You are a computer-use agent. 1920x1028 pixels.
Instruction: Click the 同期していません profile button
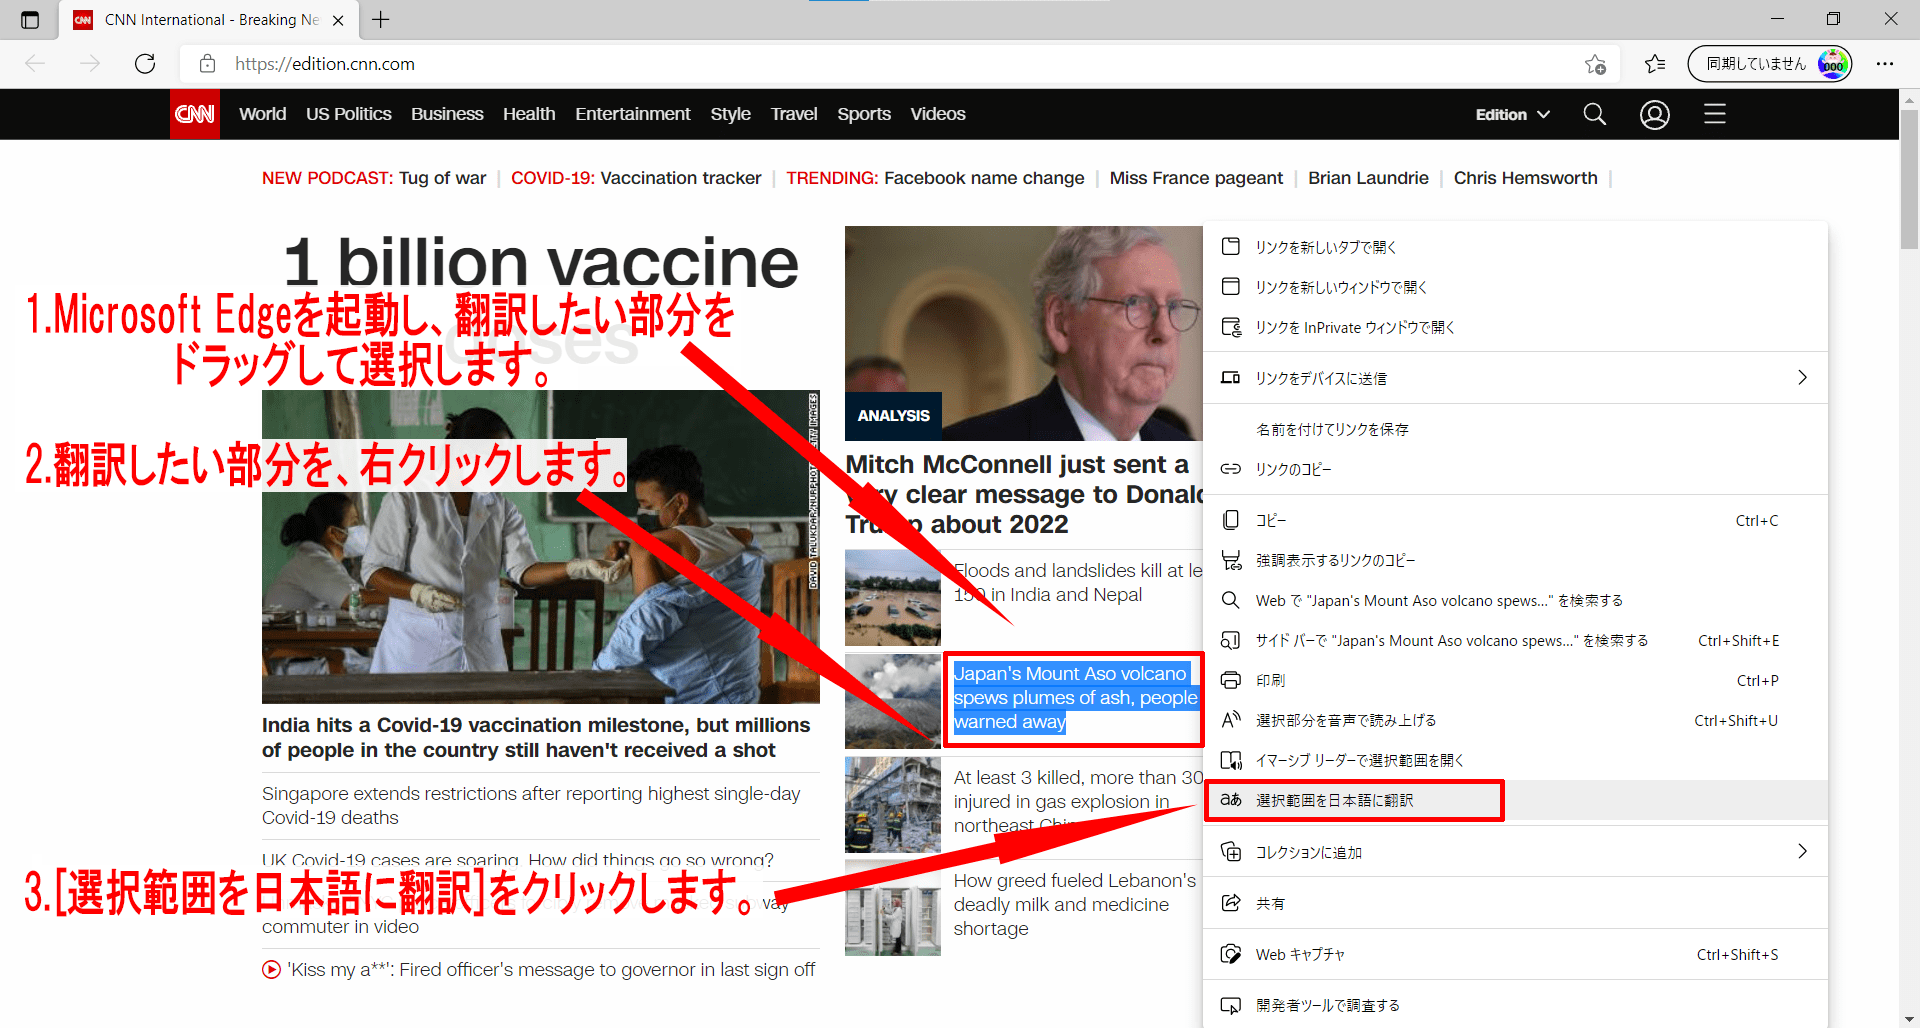click(1768, 64)
